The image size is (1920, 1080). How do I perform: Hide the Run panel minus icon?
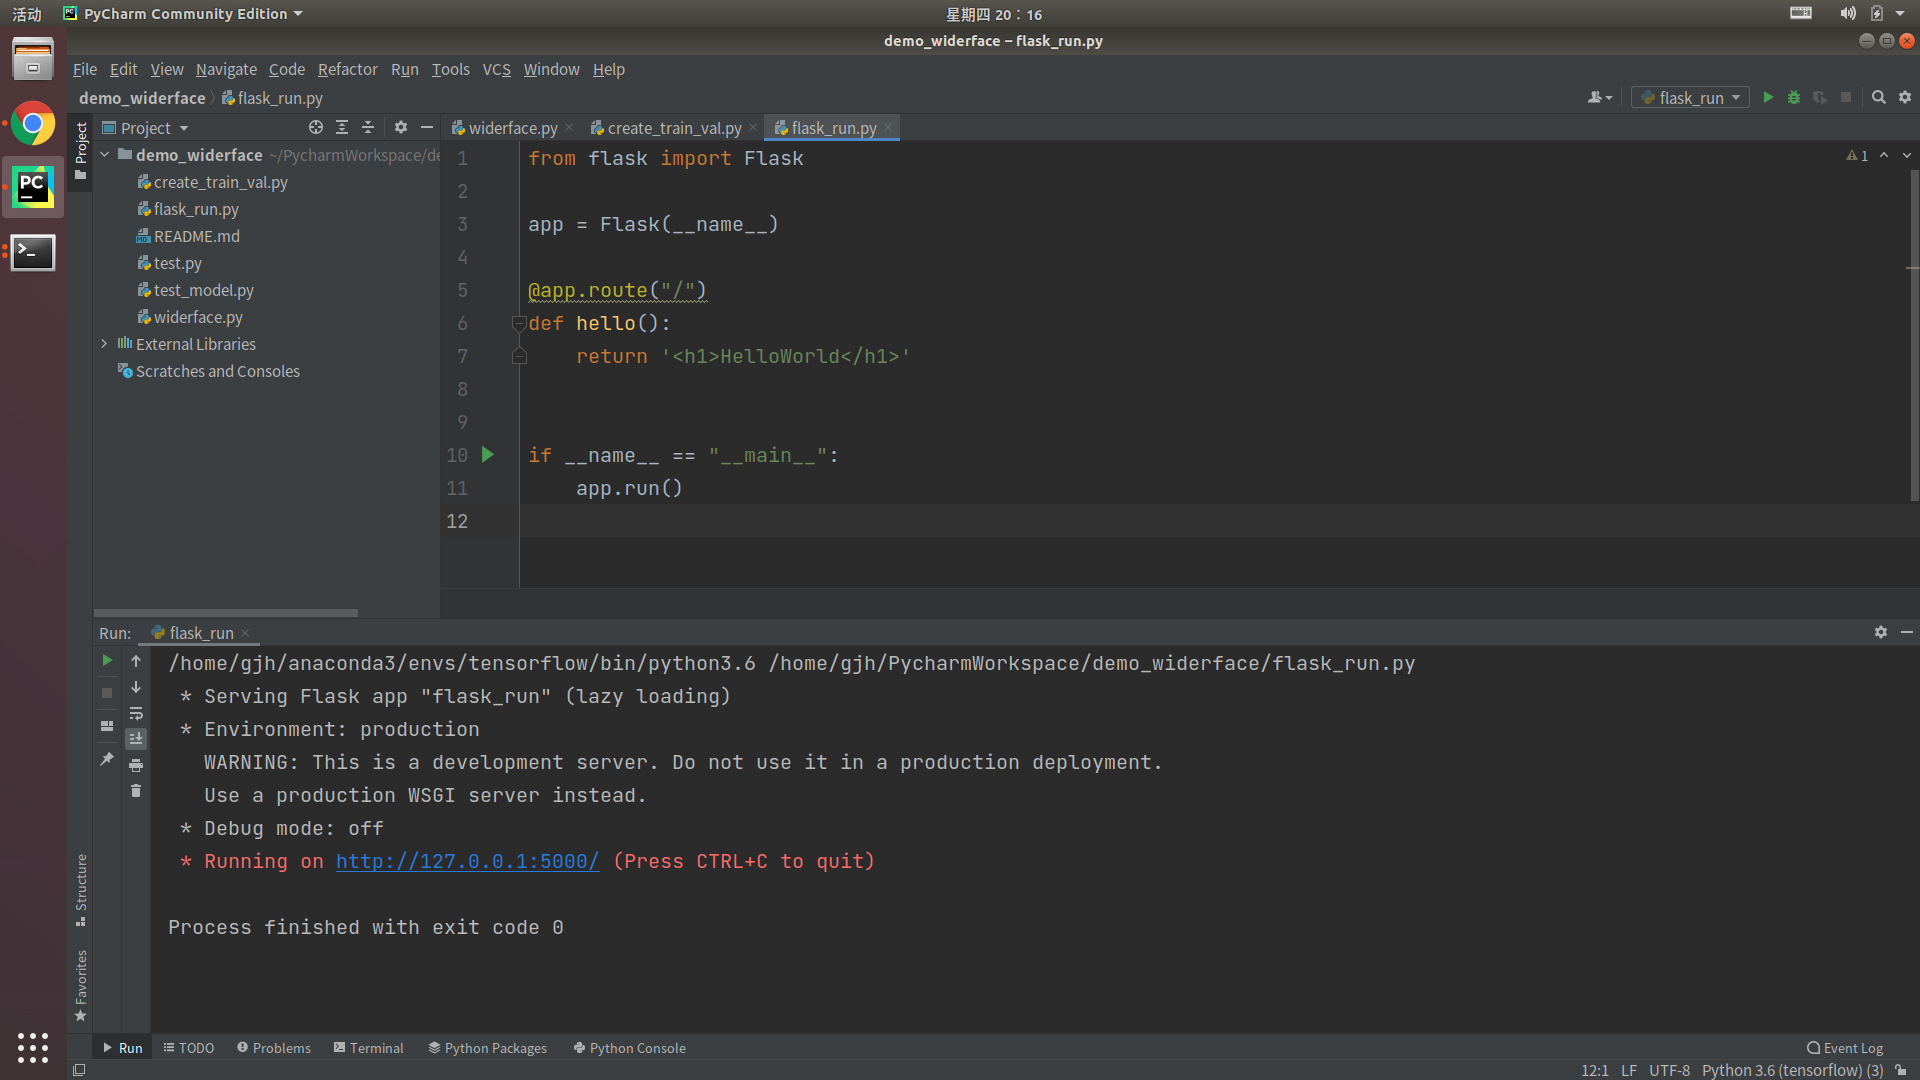[1907, 632]
